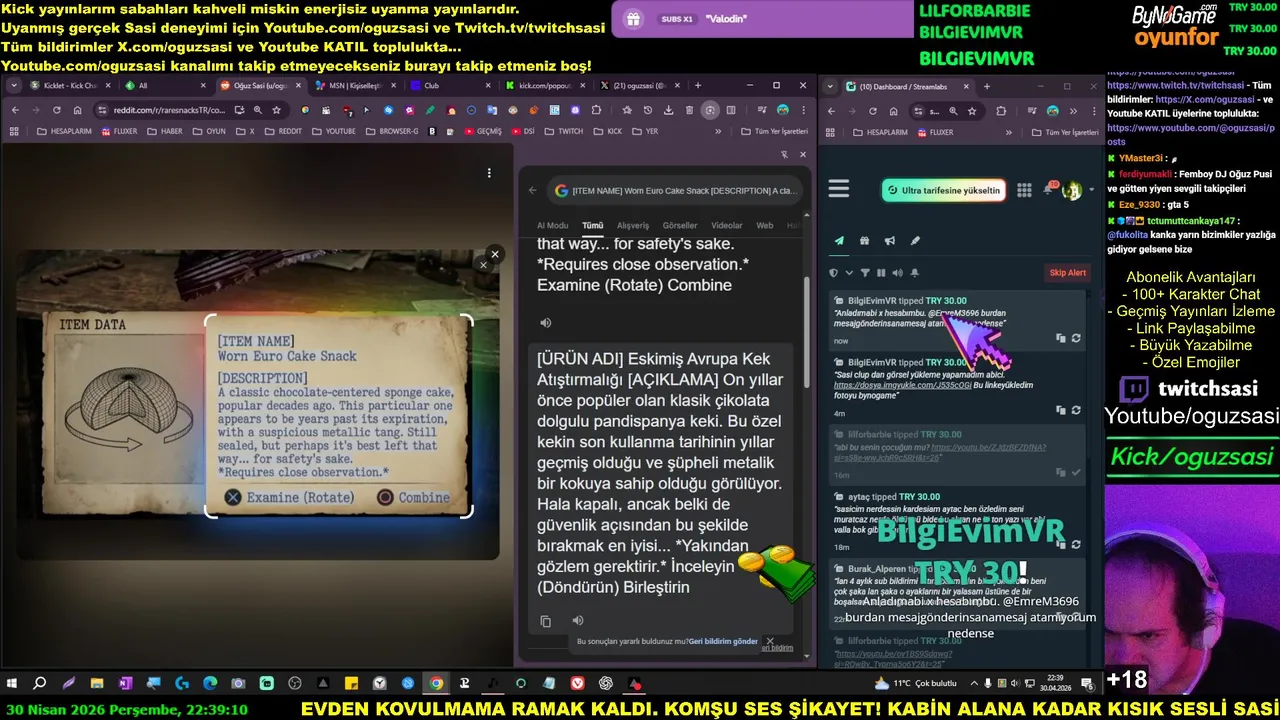Listen to the translation speaker icon
This screenshot has height=720, width=1280.
click(x=577, y=621)
